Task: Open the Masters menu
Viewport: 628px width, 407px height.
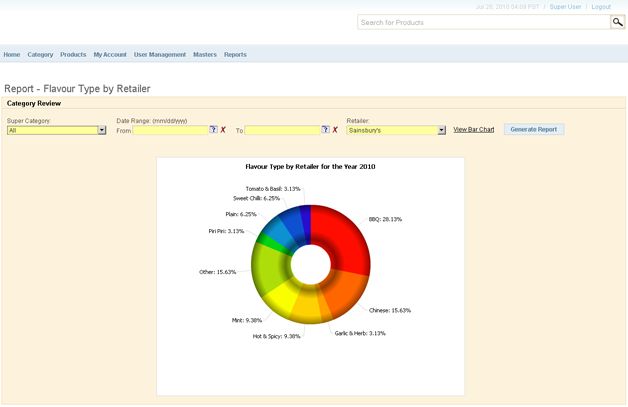Action: [x=205, y=54]
